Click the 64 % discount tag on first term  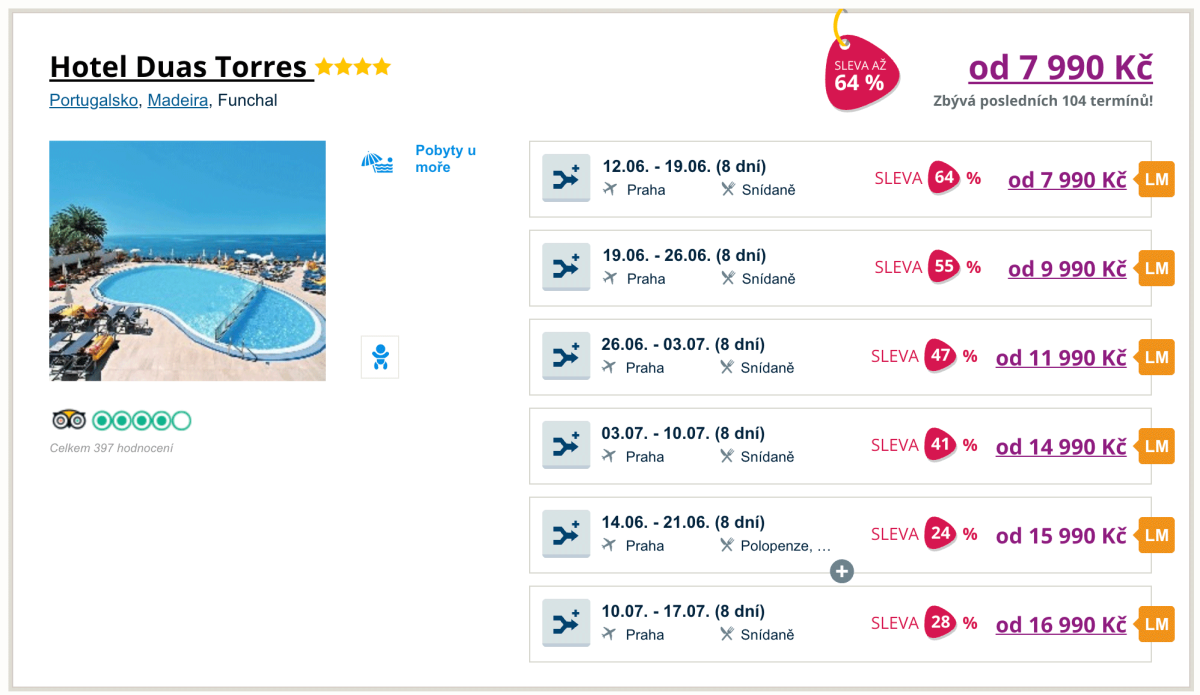(943, 178)
